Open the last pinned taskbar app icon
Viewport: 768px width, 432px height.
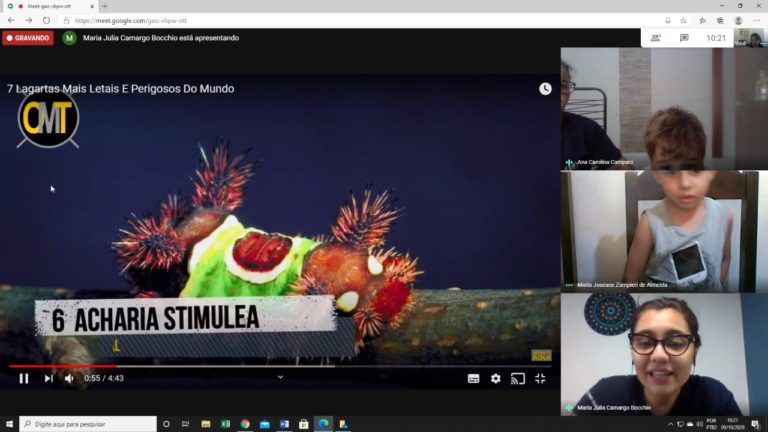tap(343, 424)
